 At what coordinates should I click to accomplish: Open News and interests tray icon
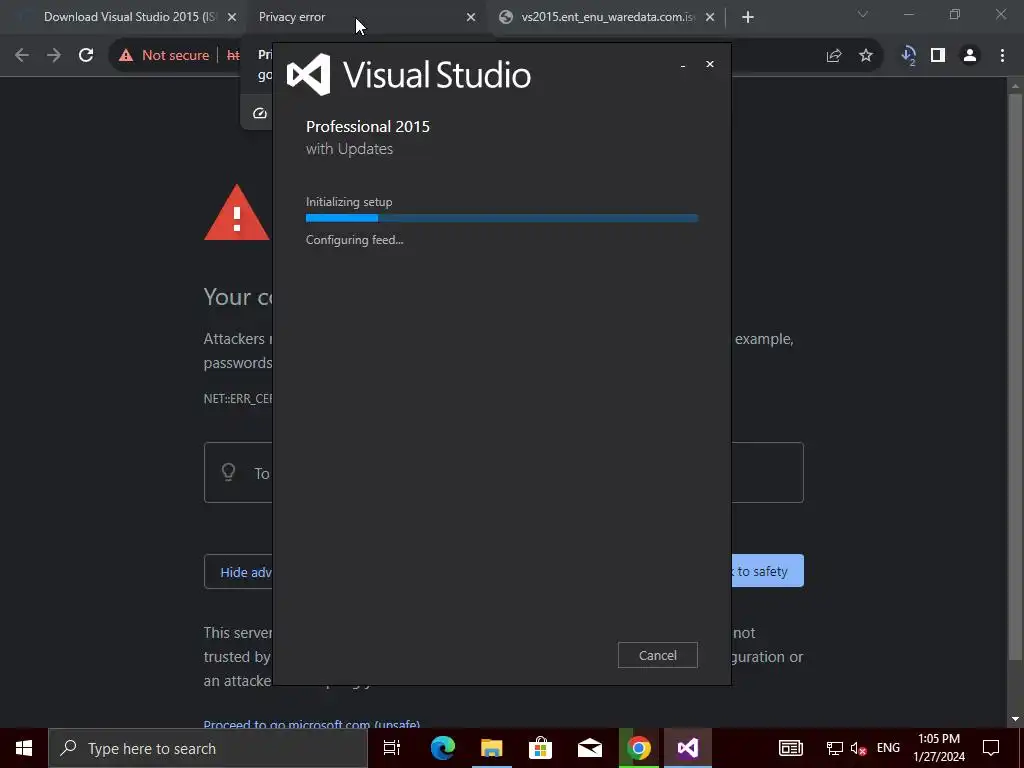(790, 748)
